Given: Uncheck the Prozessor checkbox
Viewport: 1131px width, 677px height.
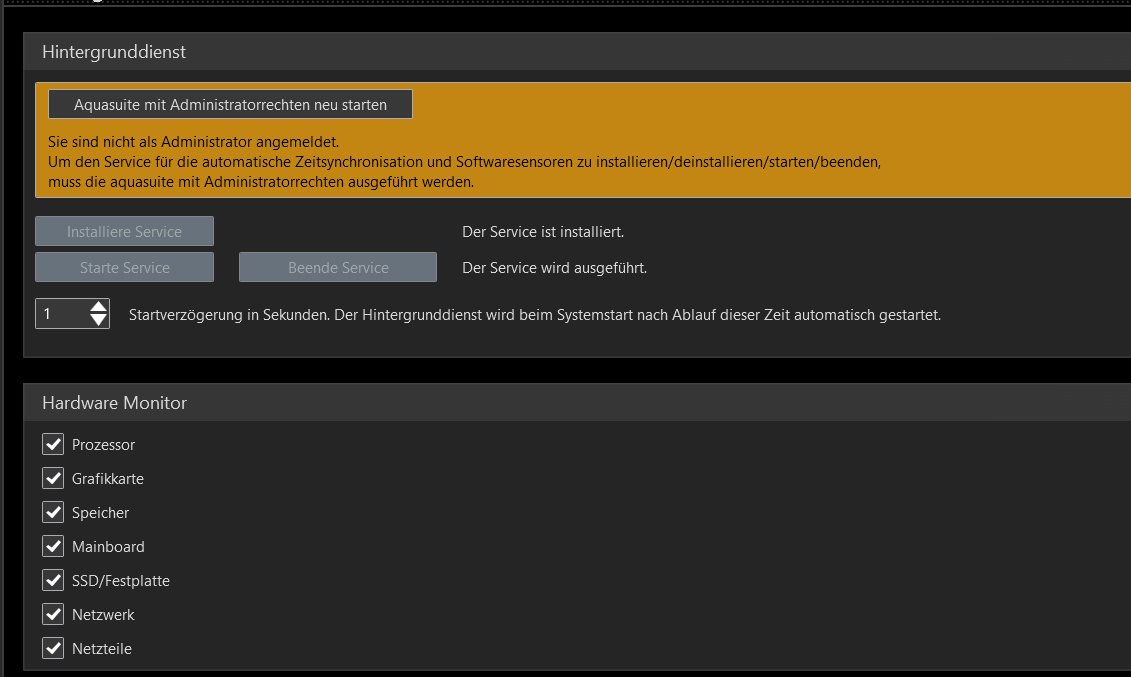Looking at the screenshot, I should pyautogui.click(x=53, y=444).
